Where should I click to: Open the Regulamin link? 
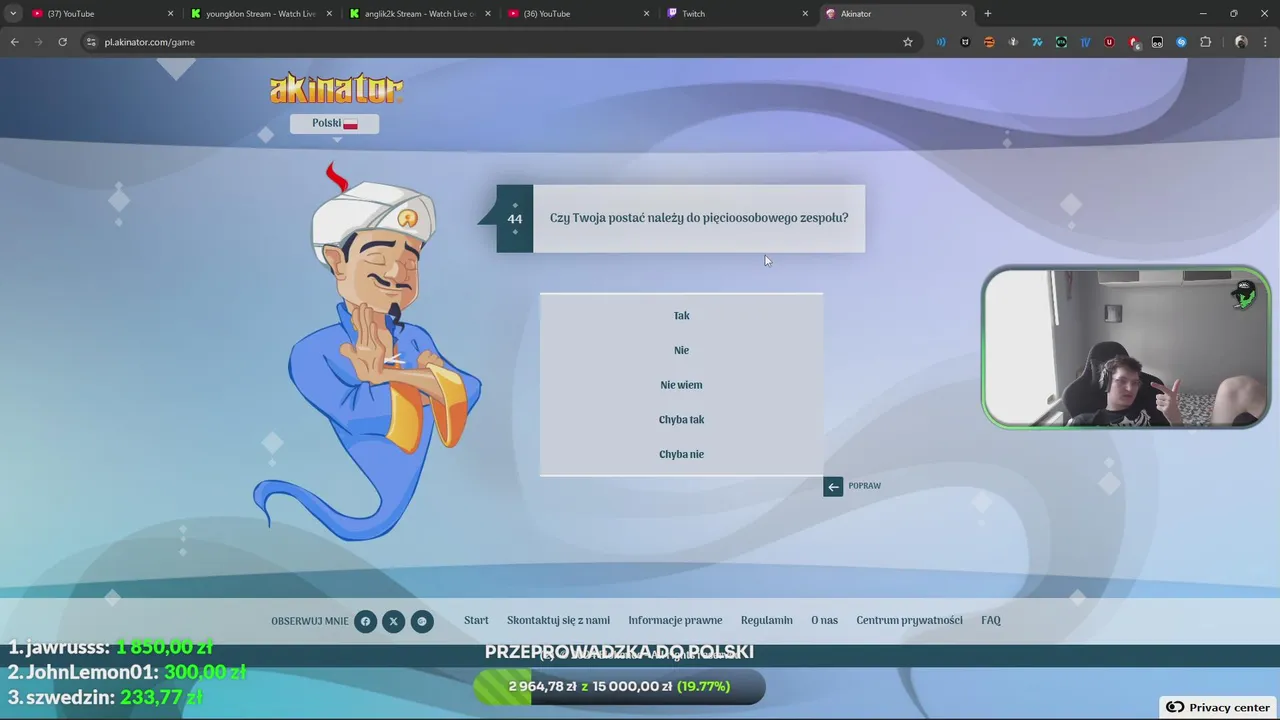(767, 620)
